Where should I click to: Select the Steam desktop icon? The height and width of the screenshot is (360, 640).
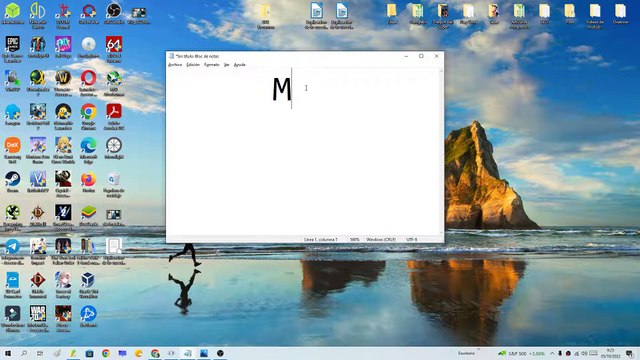(13, 182)
